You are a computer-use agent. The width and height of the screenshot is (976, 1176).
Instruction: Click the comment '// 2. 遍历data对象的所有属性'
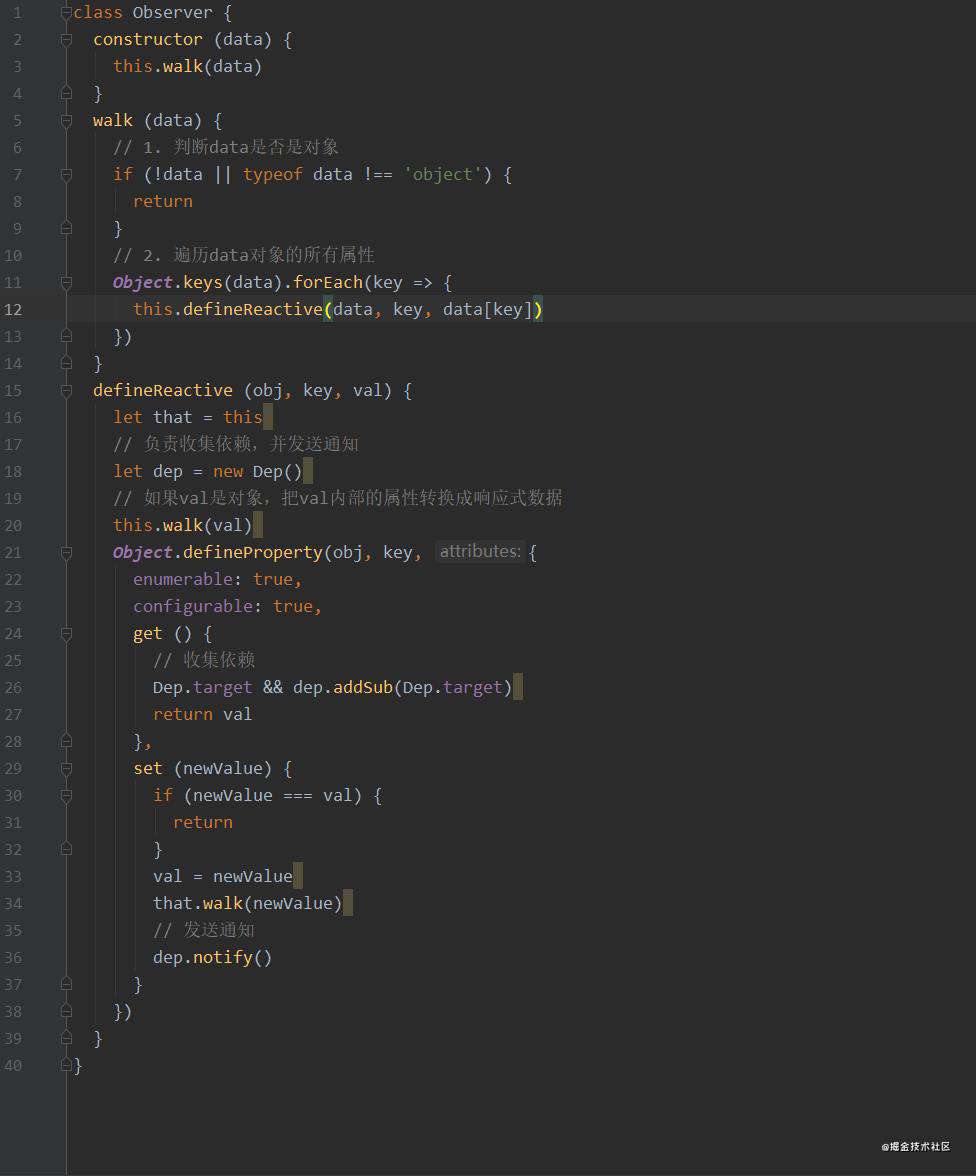click(244, 255)
